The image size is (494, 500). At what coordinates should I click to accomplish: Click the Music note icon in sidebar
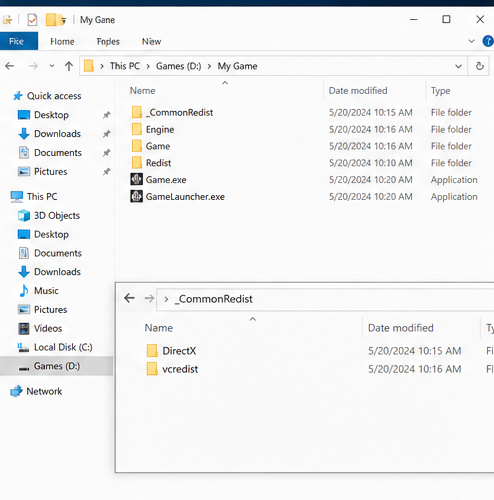pyautogui.click(x=24, y=291)
